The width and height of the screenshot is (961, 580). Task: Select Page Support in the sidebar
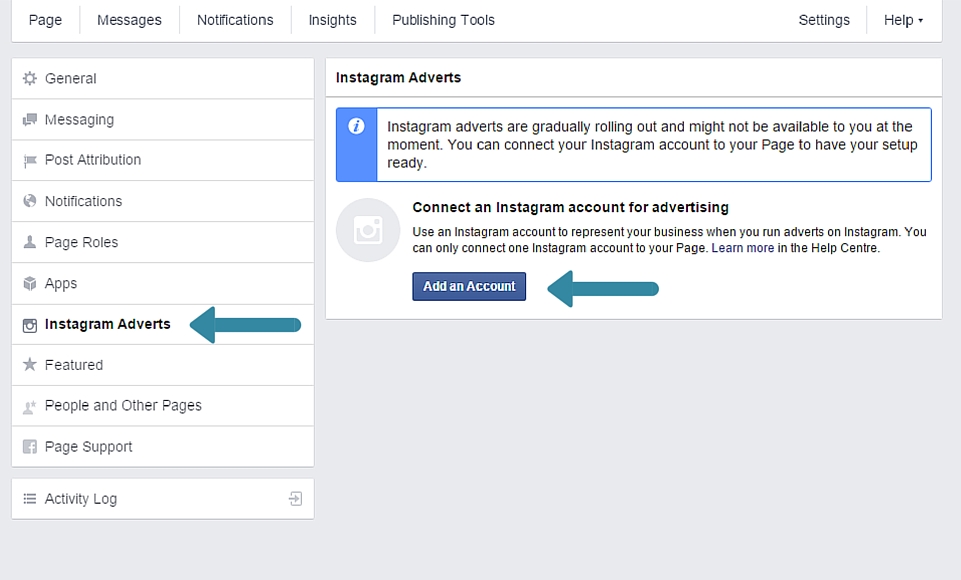tap(162, 447)
